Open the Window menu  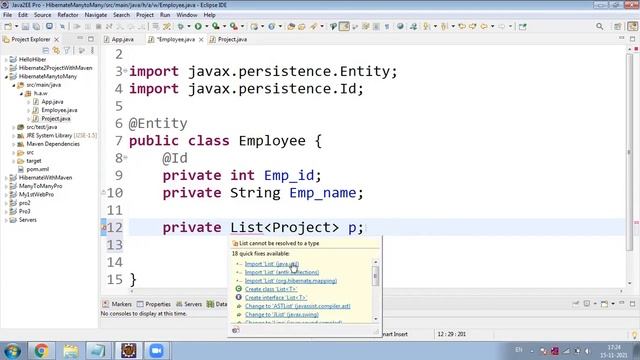point(187,15)
